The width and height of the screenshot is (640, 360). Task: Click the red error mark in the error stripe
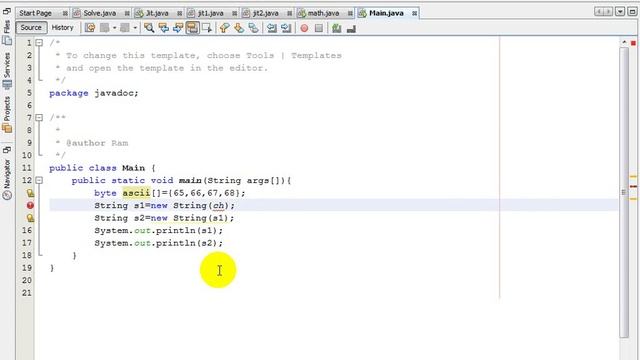tap(633, 187)
